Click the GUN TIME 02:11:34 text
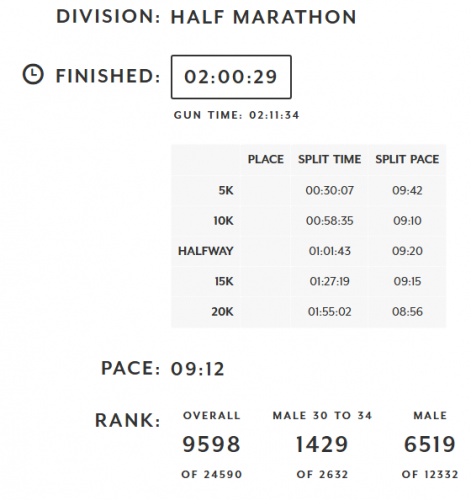 [236, 115]
